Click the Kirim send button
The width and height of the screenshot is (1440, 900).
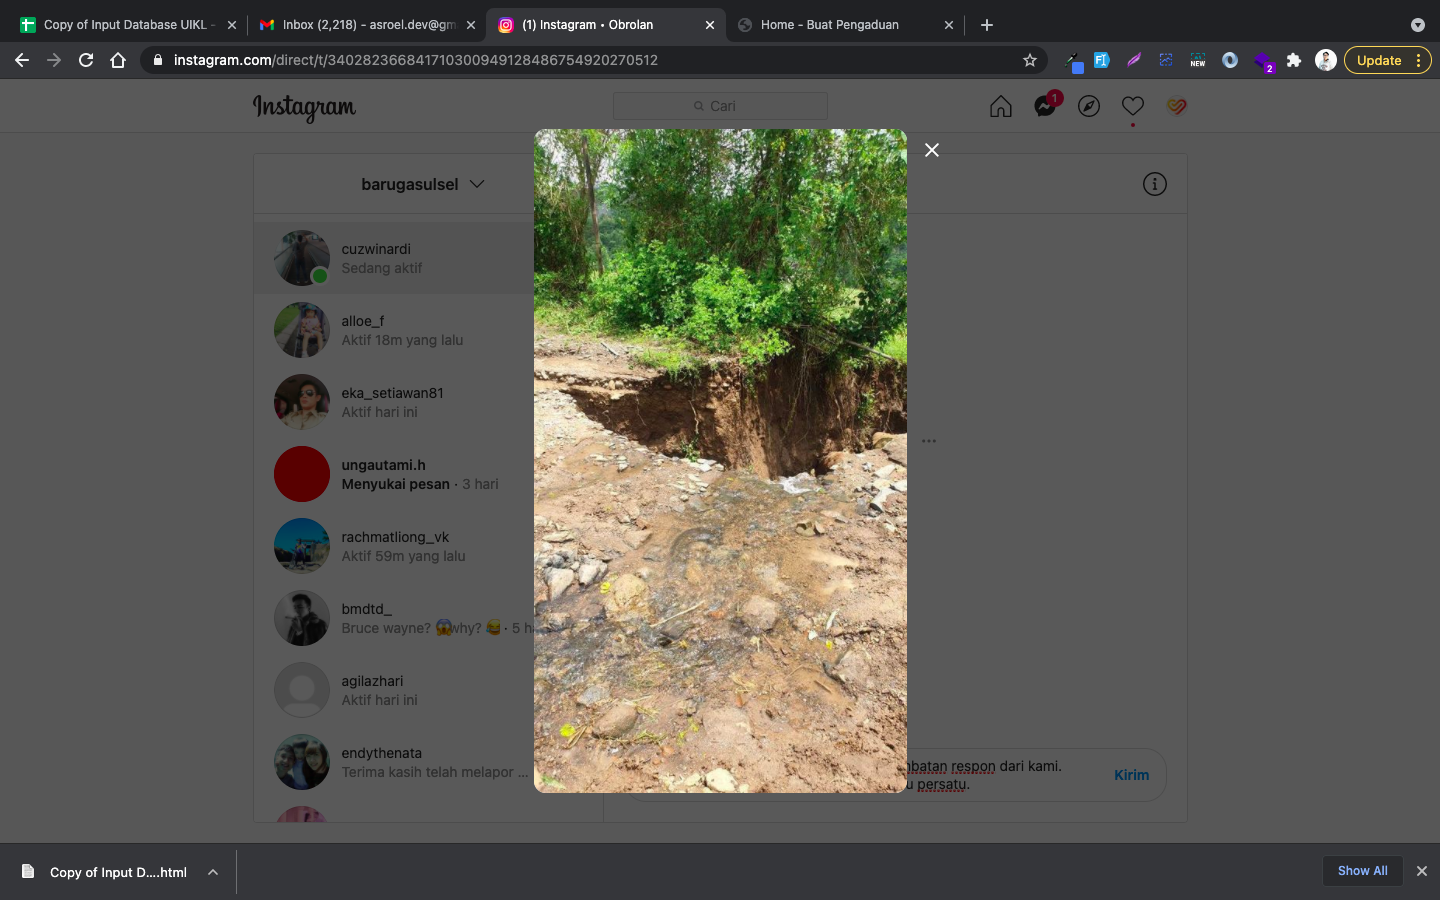click(x=1131, y=775)
